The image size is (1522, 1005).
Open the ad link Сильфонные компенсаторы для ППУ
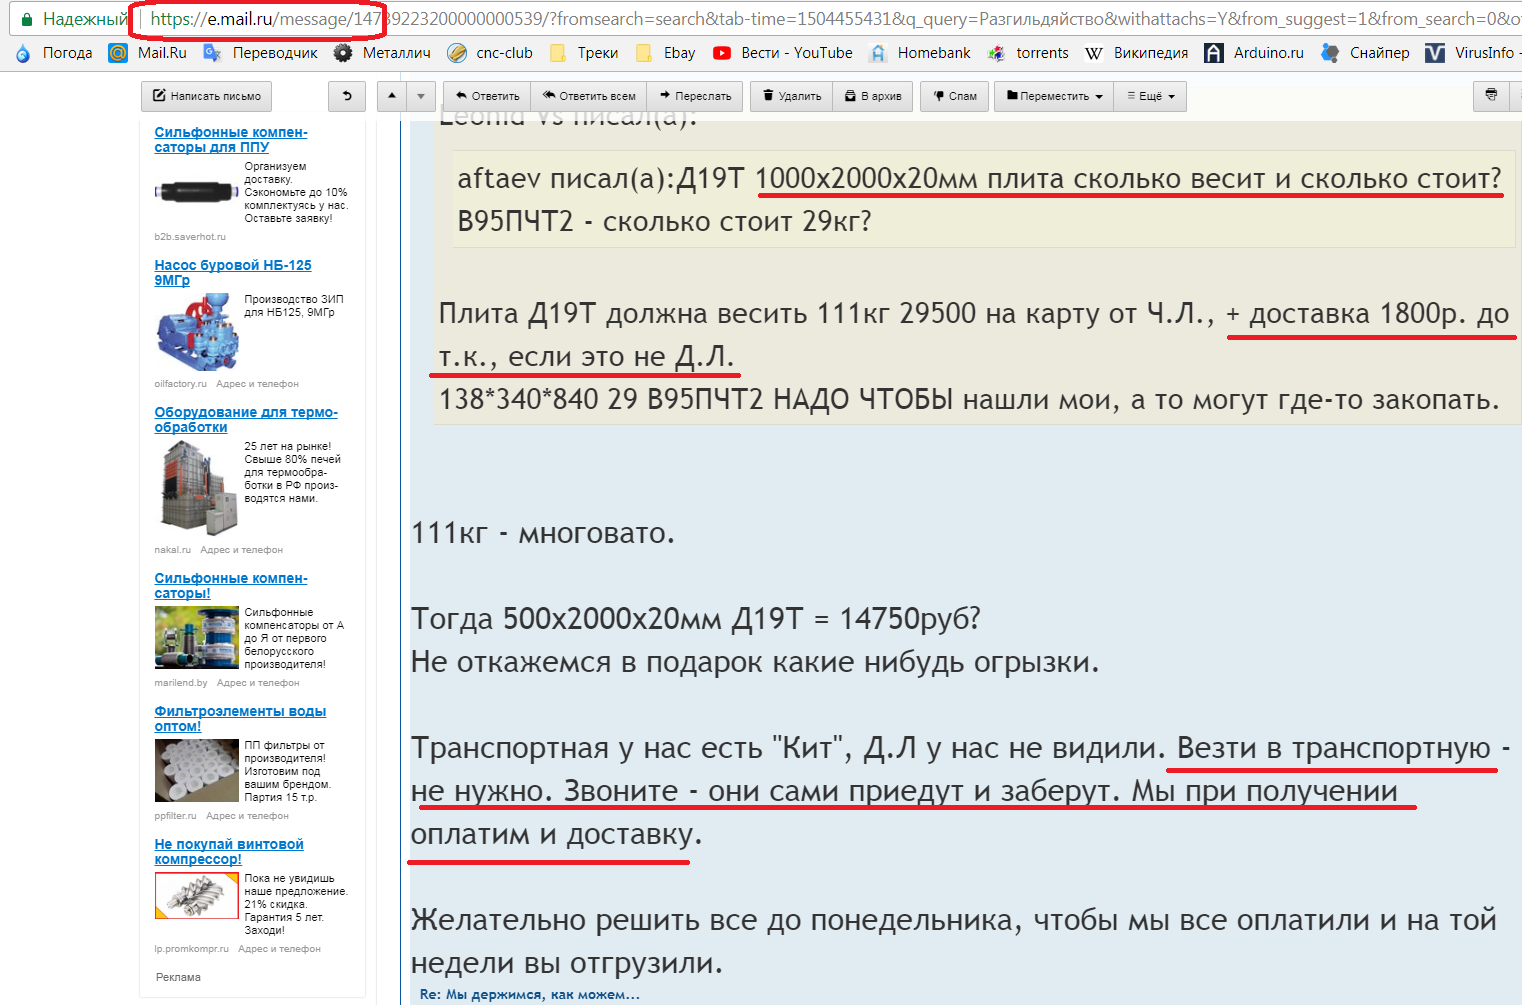pos(231,139)
